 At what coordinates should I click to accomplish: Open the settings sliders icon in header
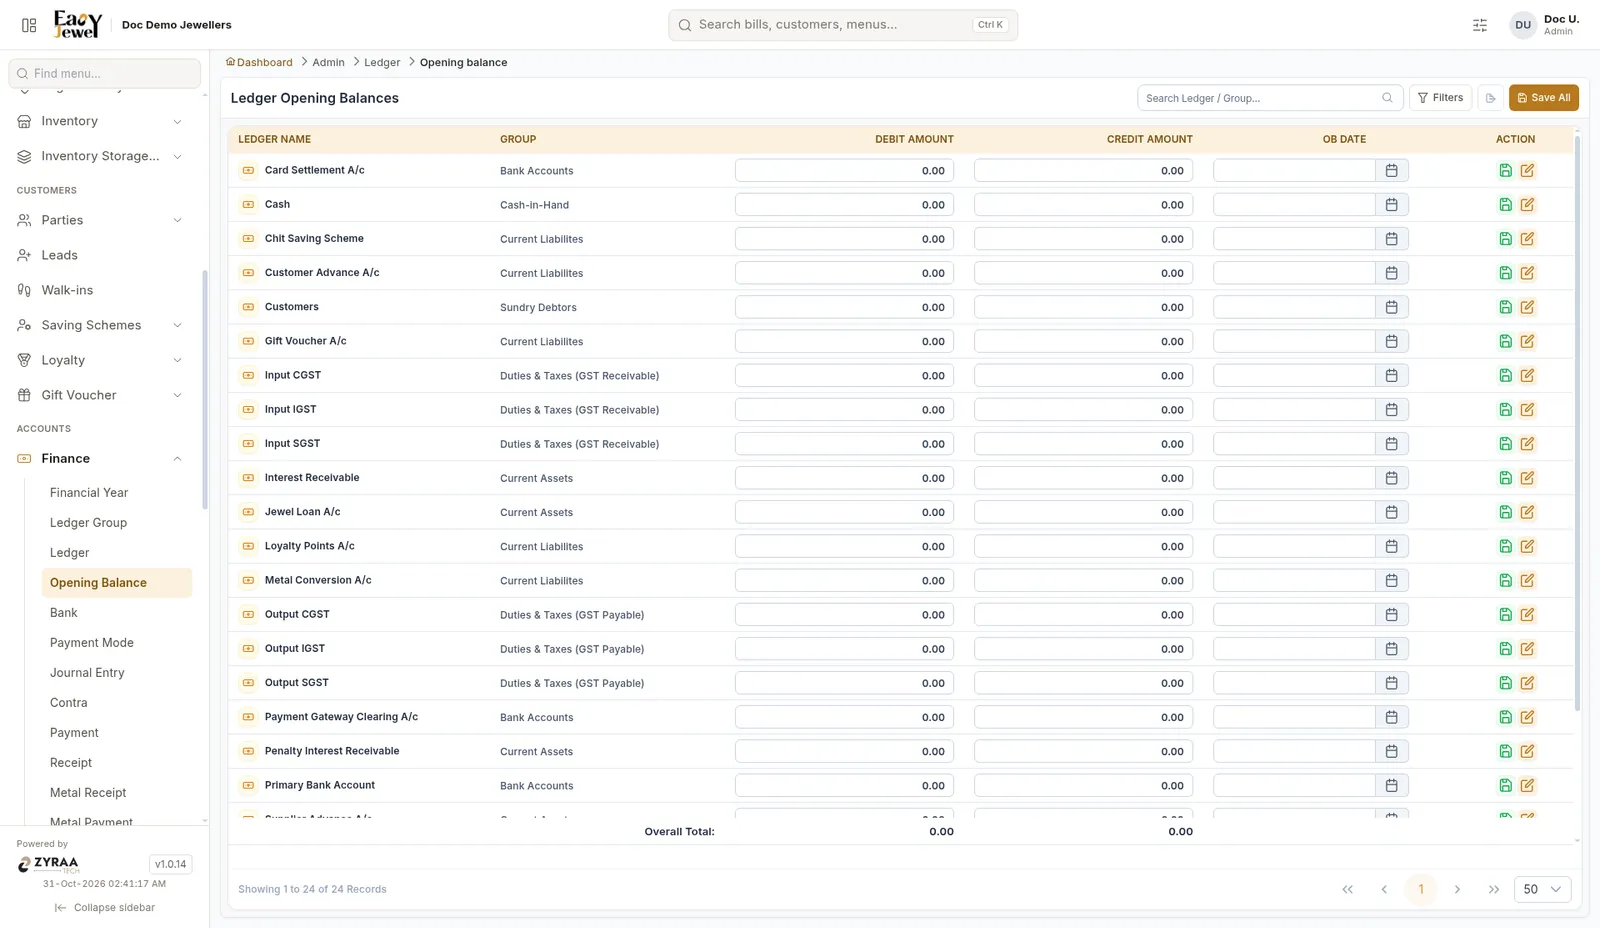[x=1480, y=25]
